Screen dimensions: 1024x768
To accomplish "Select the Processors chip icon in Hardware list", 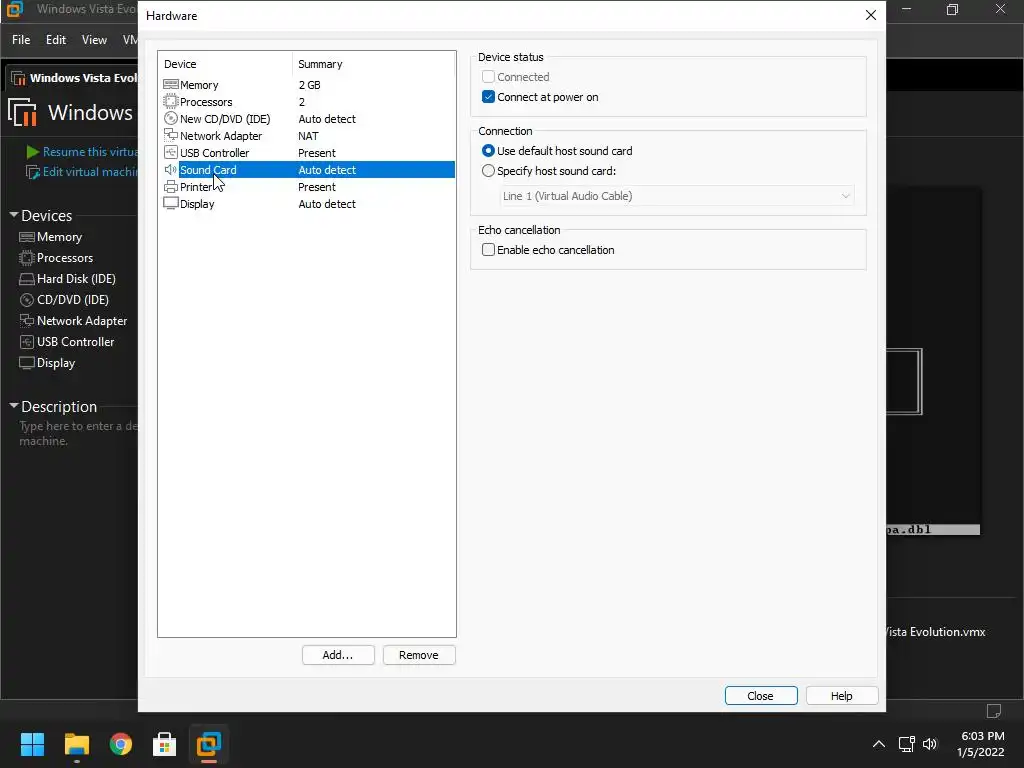I will (170, 101).
